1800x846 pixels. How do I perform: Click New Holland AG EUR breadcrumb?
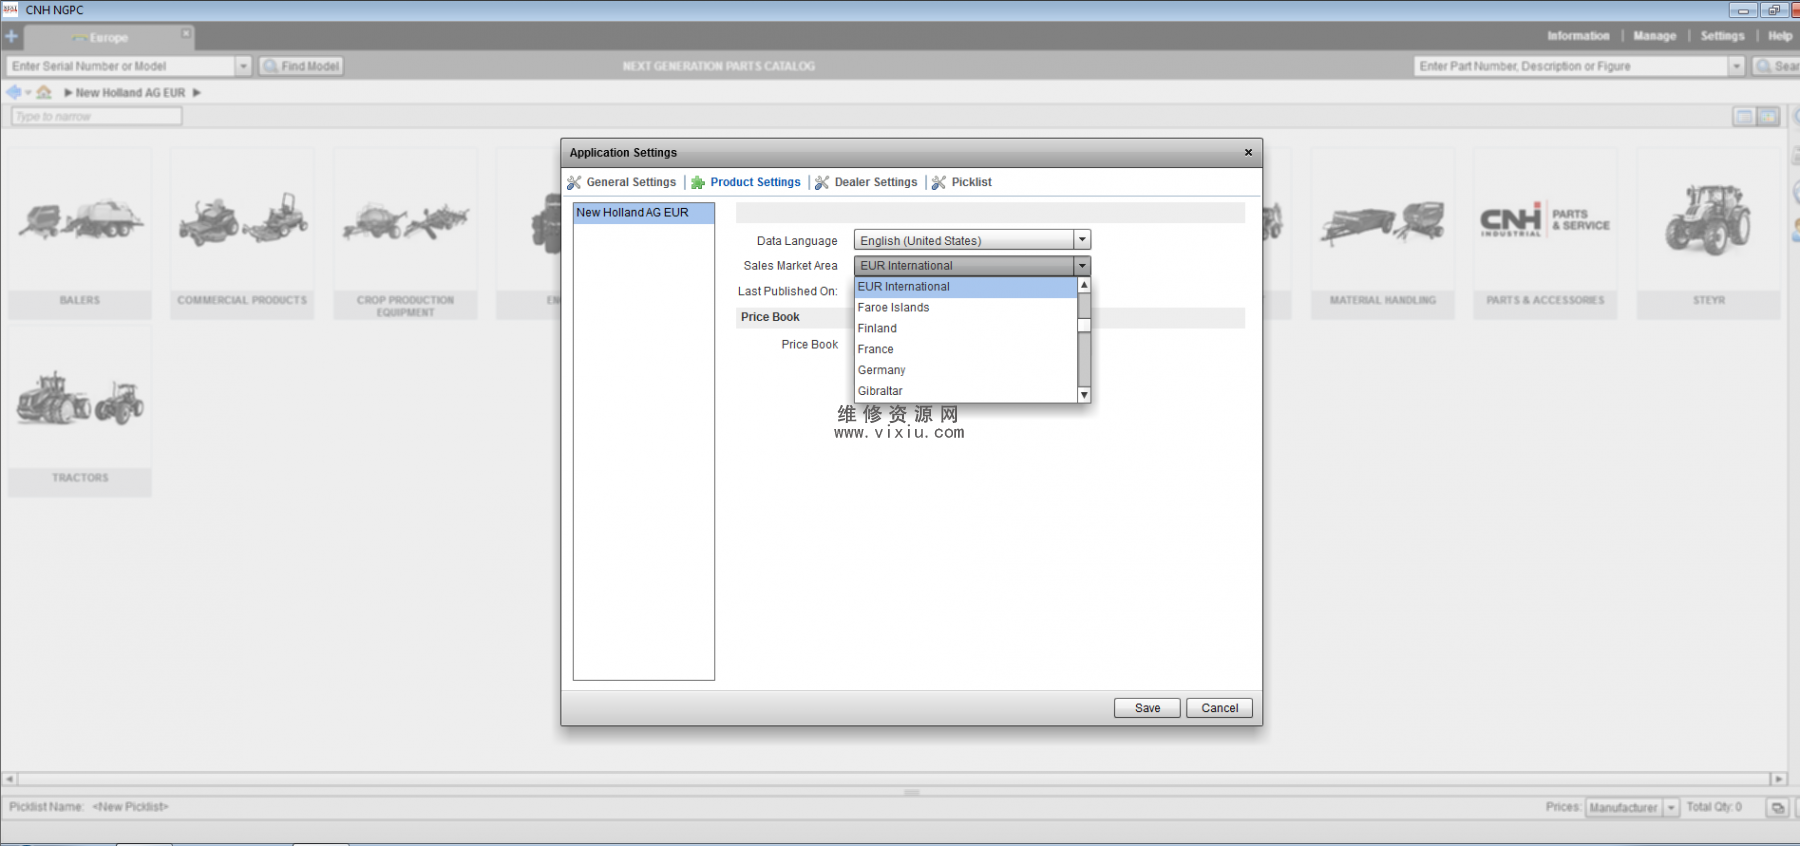click(x=130, y=93)
